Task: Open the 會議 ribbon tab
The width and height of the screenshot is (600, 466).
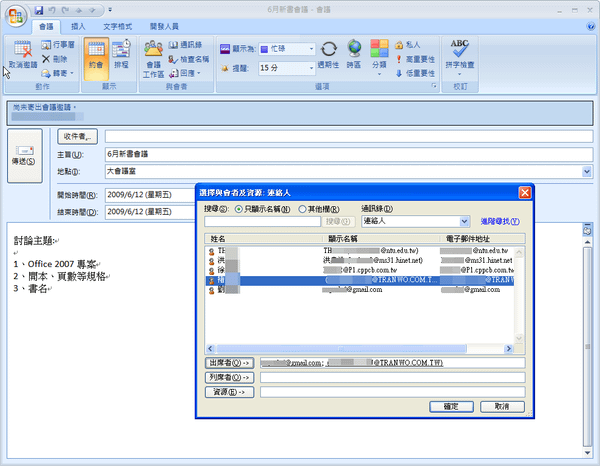Action: coord(46,26)
